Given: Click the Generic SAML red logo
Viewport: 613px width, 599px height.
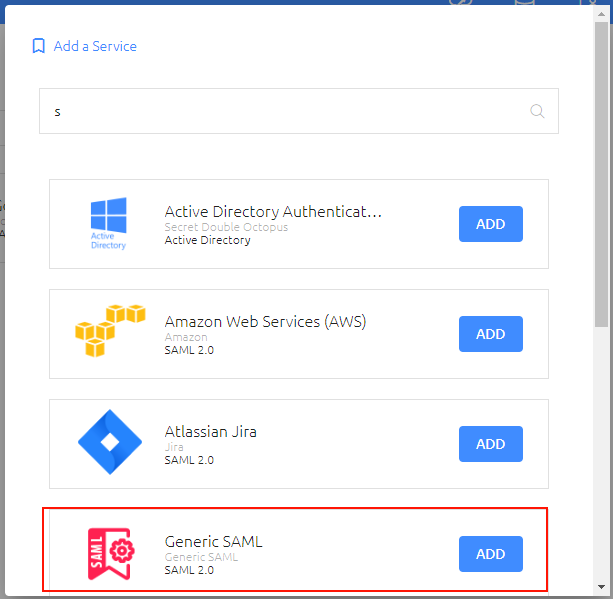Looking at the screenshot, I should (x=111, y=554).
